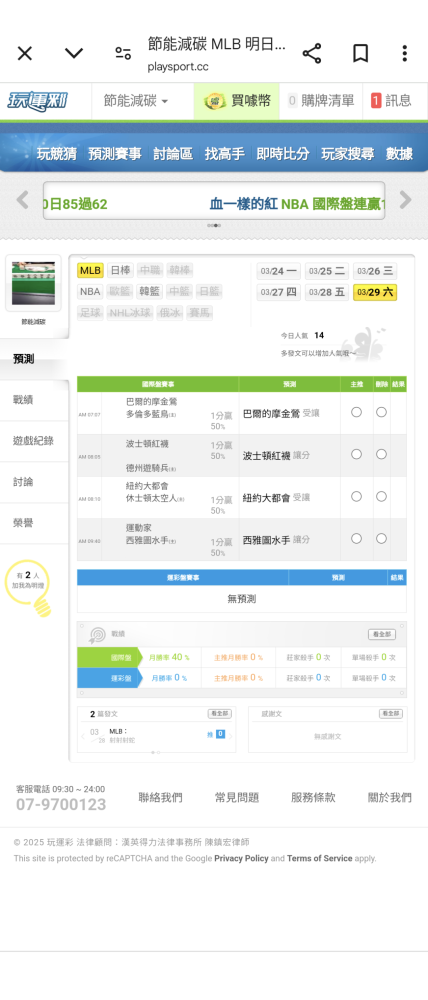This screenshot has width=428, height=1000.
Task: Click the lightbulb 加我為明燈 icon
Action: 29,588
